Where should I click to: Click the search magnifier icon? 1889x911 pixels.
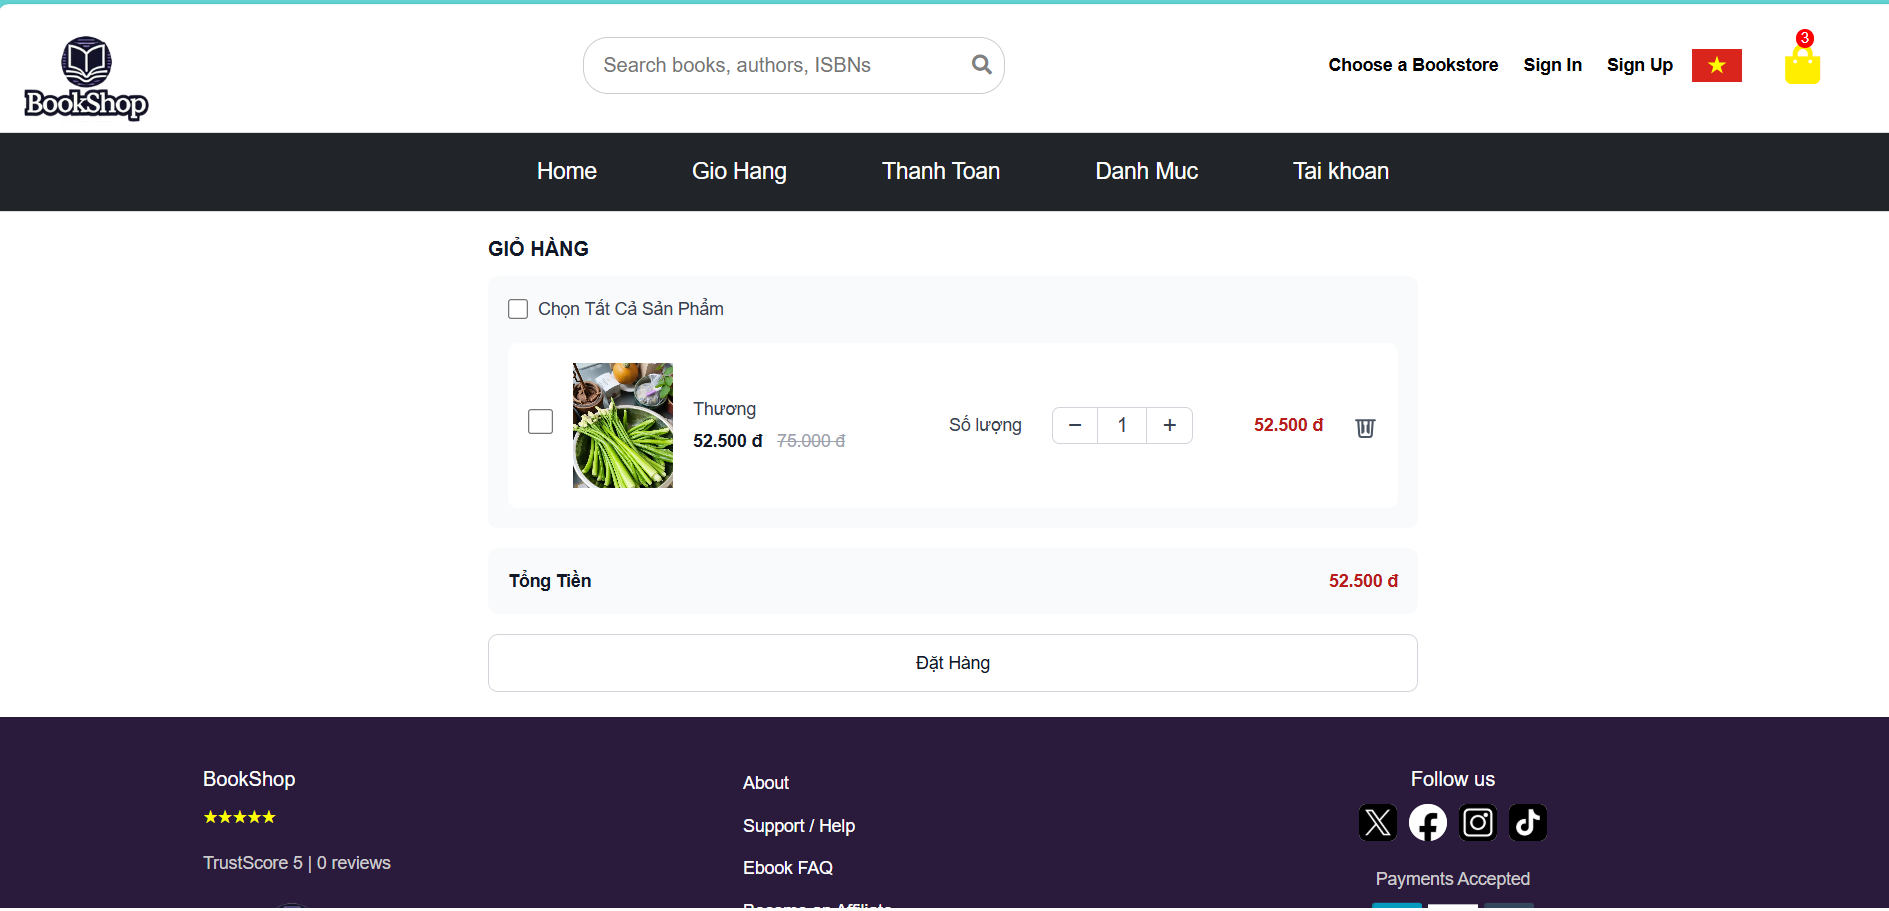(x=981, y=65)
